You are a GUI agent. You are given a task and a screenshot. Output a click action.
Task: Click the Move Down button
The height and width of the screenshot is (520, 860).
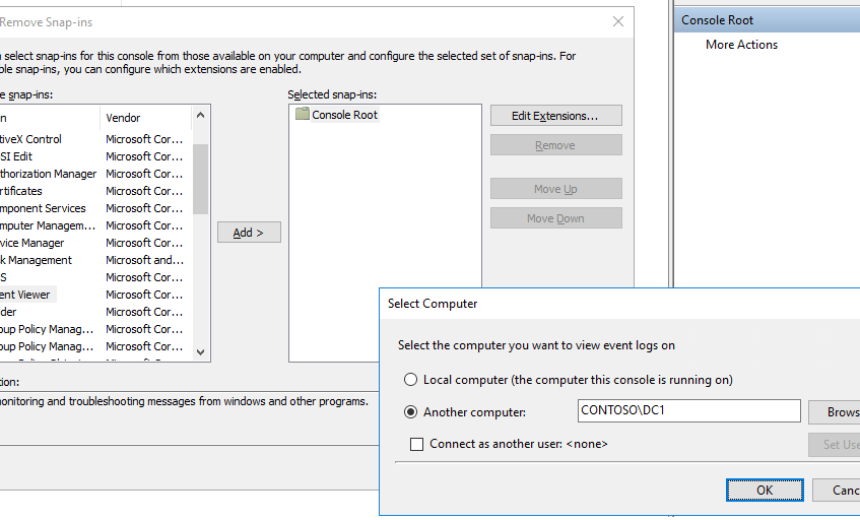click(x=556, y=218)
